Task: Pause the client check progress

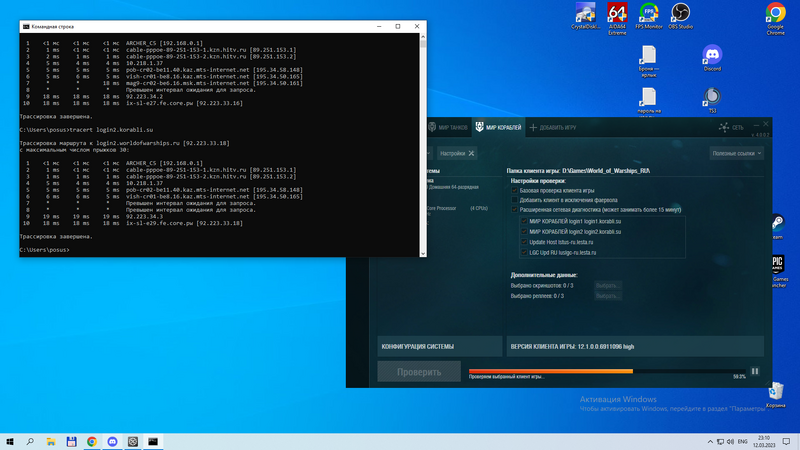Action: (x=755, y=371)
